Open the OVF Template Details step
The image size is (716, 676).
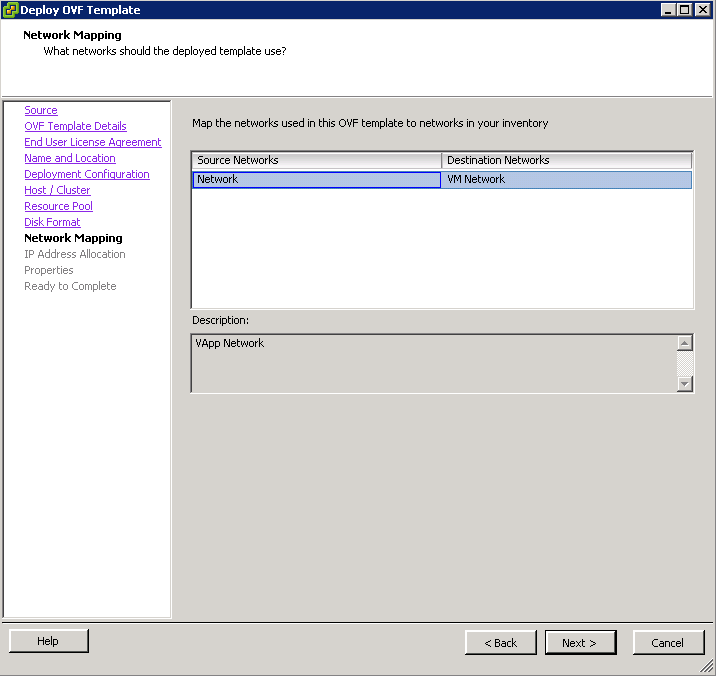tap(75, 126)
